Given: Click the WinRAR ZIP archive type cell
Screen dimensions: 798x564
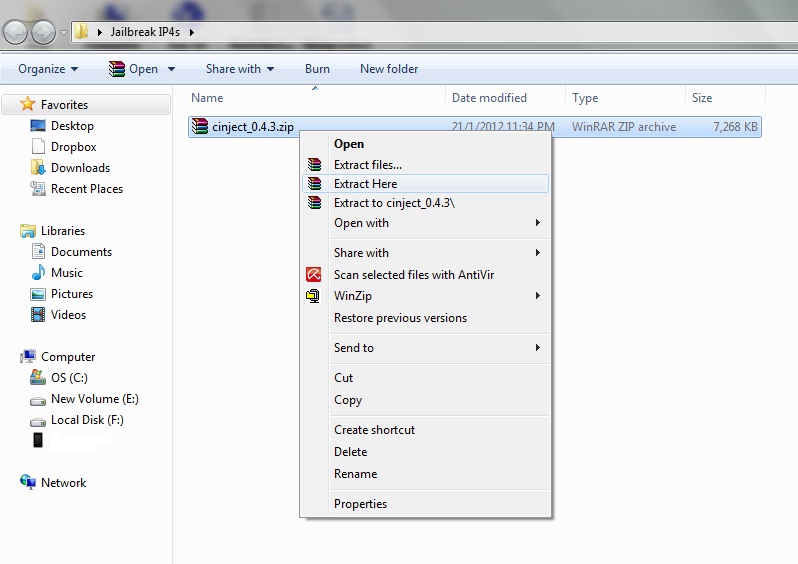Looking at the screenshot, I should [x=624, y=127].
